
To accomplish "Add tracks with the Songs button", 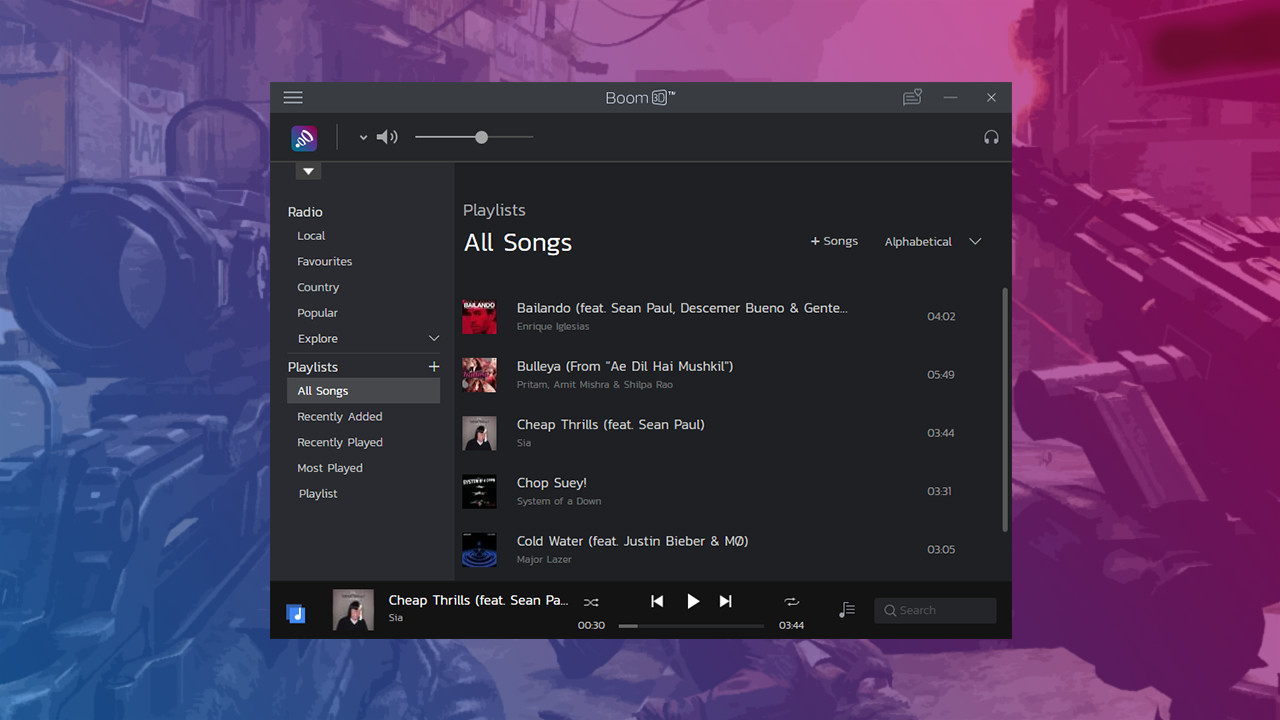I will 833,240.
